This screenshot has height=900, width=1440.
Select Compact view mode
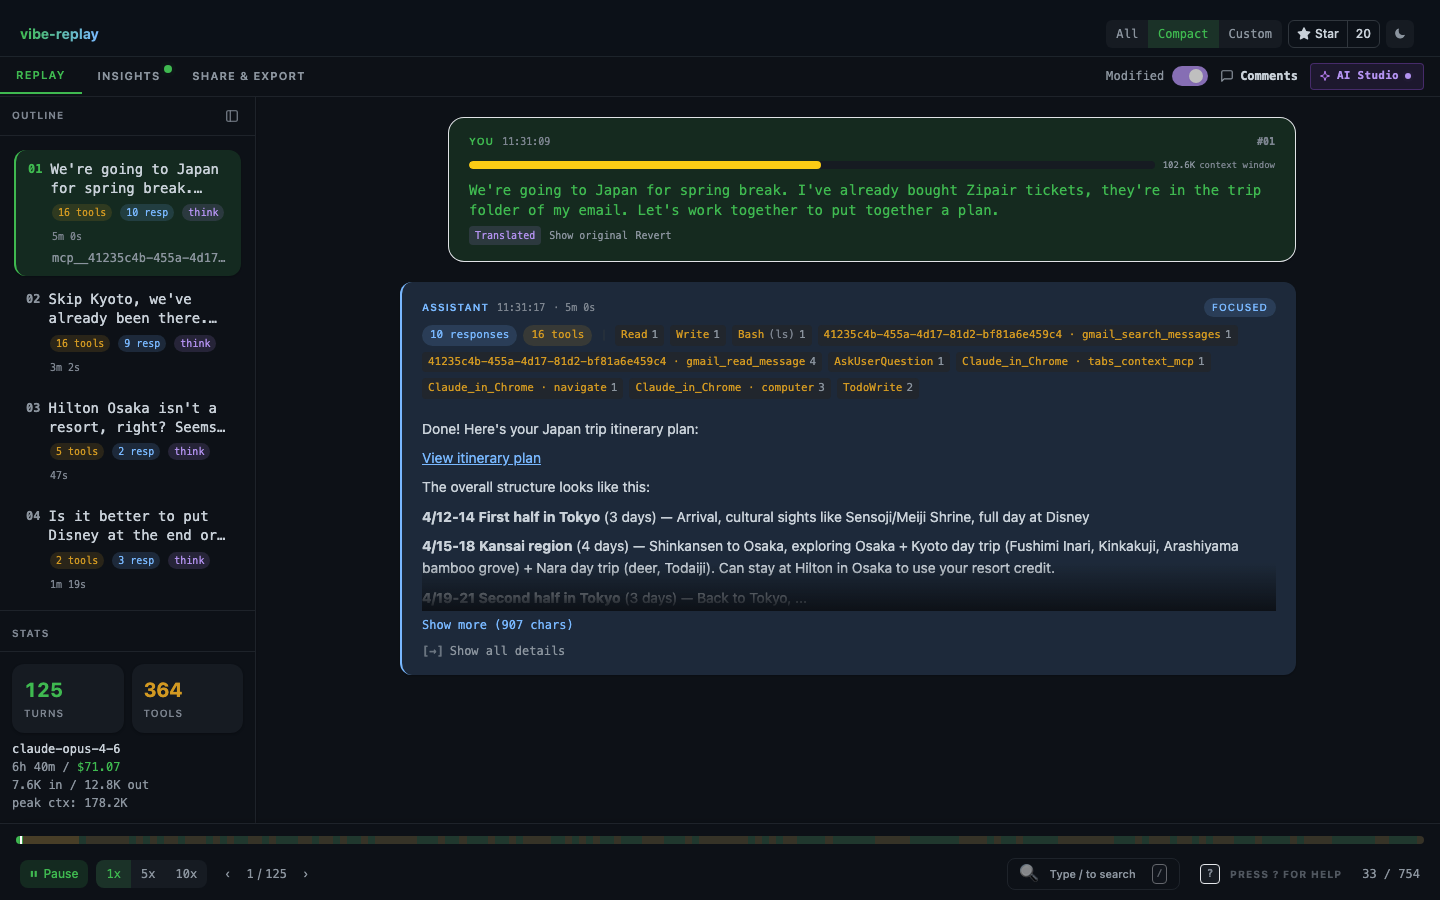(x=1182, y=34)
